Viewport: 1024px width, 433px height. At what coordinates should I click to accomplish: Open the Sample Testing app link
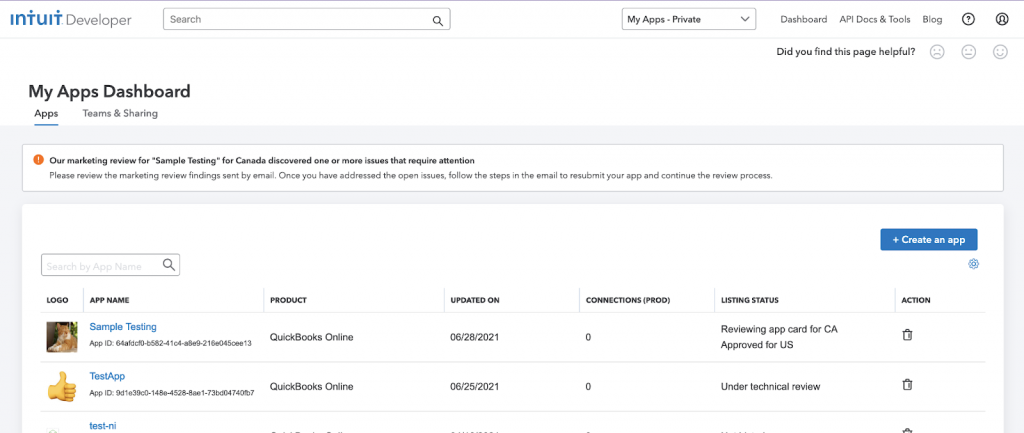(x=123, y=327)
